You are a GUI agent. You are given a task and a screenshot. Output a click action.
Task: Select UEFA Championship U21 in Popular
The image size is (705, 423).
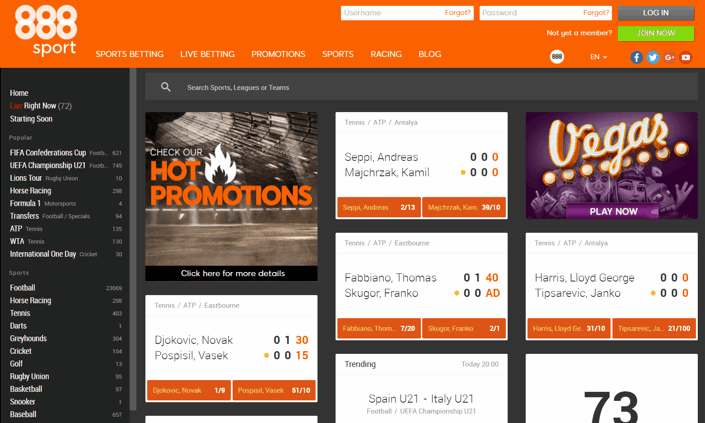pyautogui.click(x=66, y=165)
